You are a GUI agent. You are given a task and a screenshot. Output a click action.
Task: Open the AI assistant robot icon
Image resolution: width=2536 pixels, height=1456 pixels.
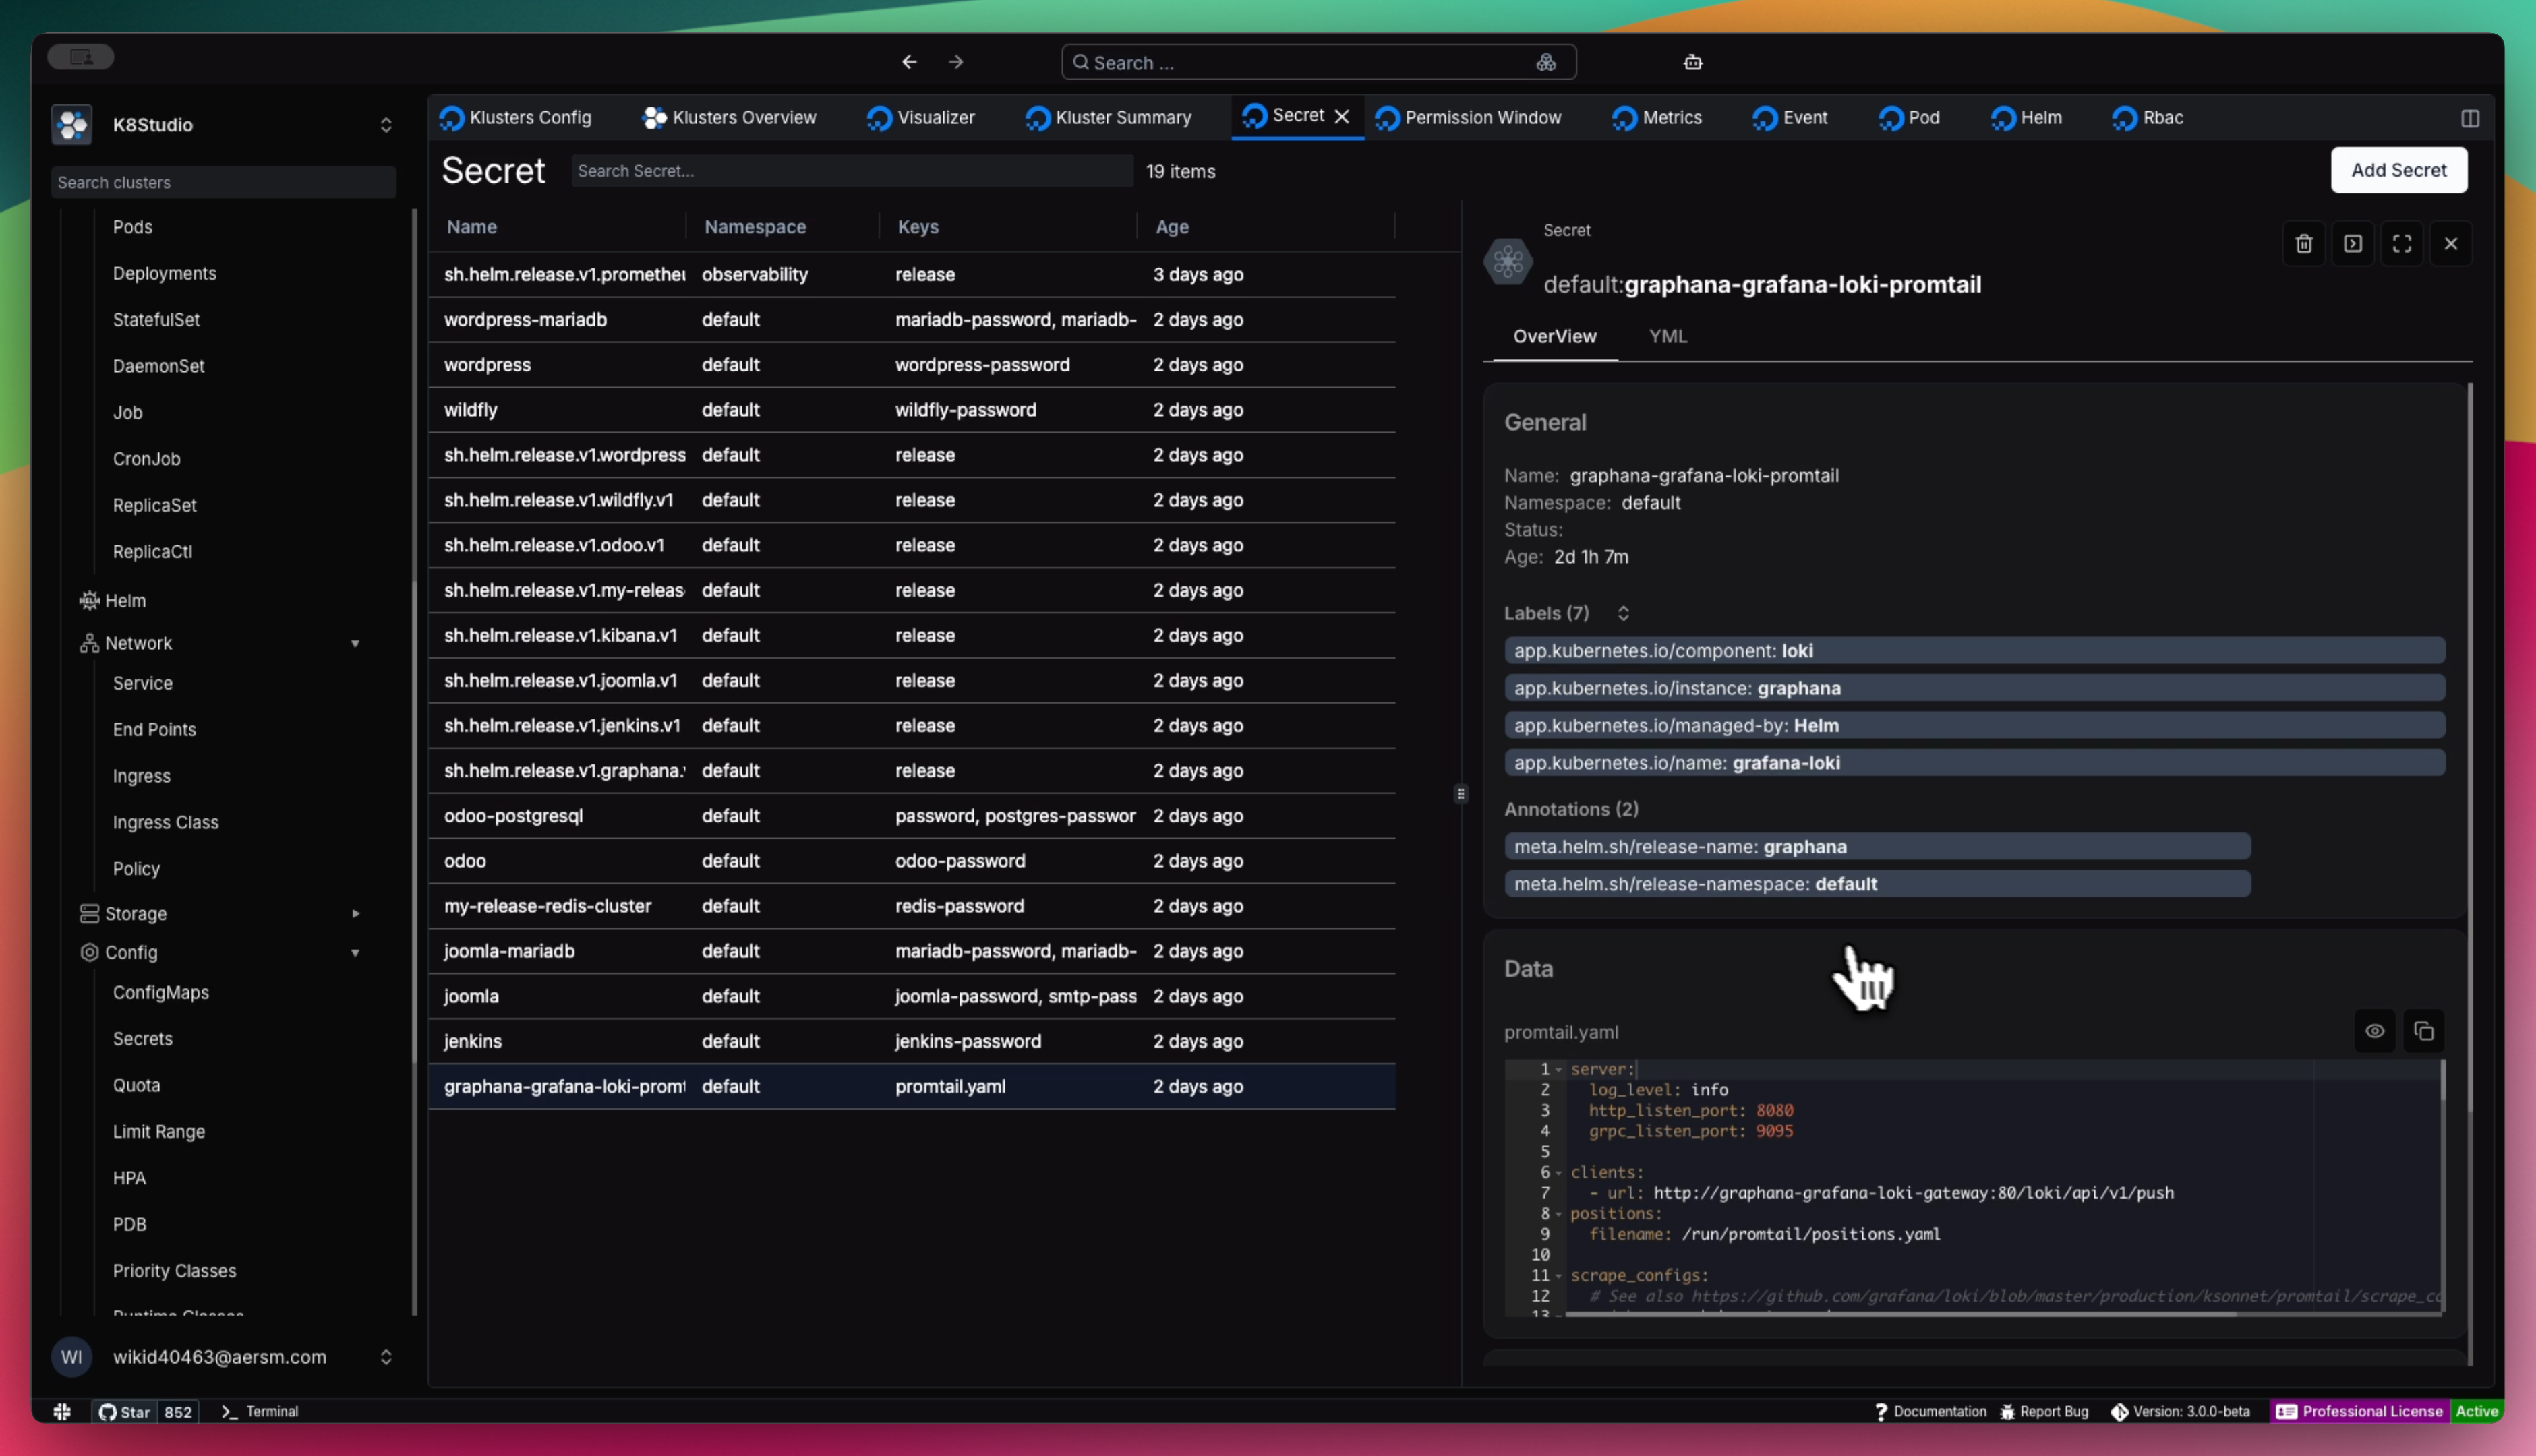coord(1692,62)
